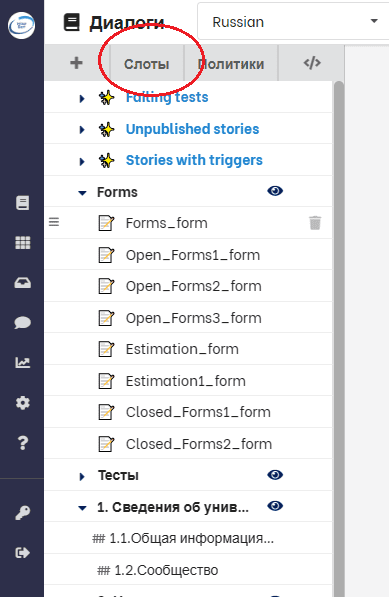Screen dimensions: 389x597
Task: Click the plus icon to add a story group
Action: click(x=77, y=63)
